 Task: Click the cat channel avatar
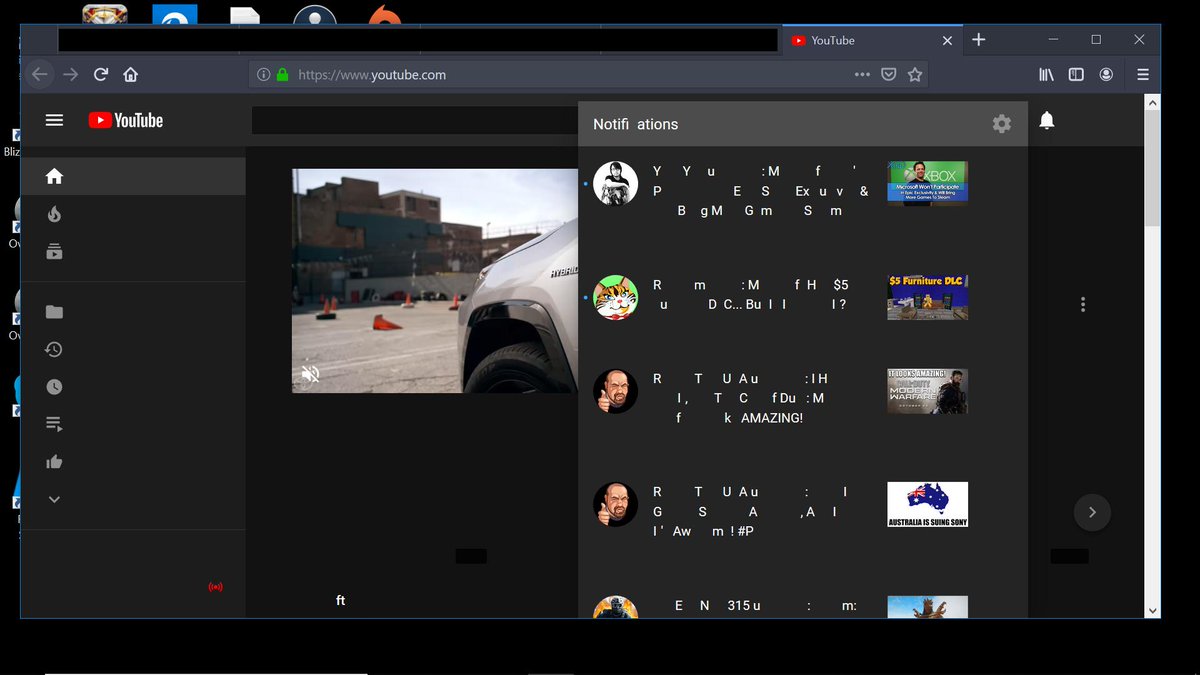tap(615, 297)
